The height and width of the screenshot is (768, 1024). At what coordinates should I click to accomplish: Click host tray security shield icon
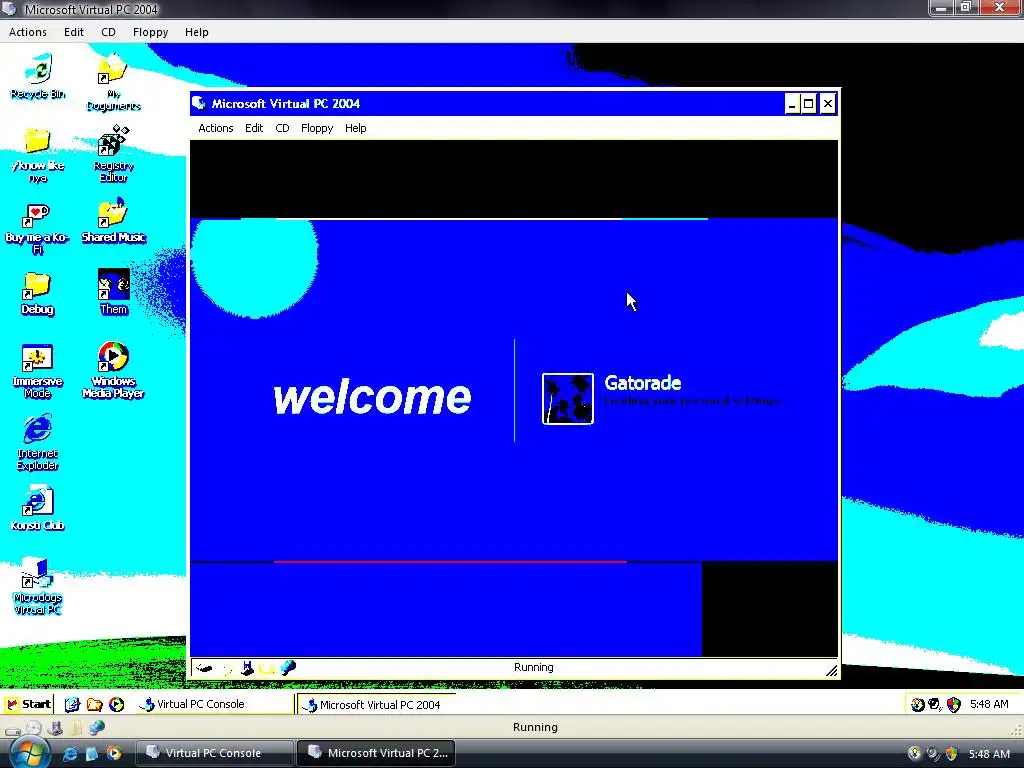pyautogui.click(x=952, y=754)
